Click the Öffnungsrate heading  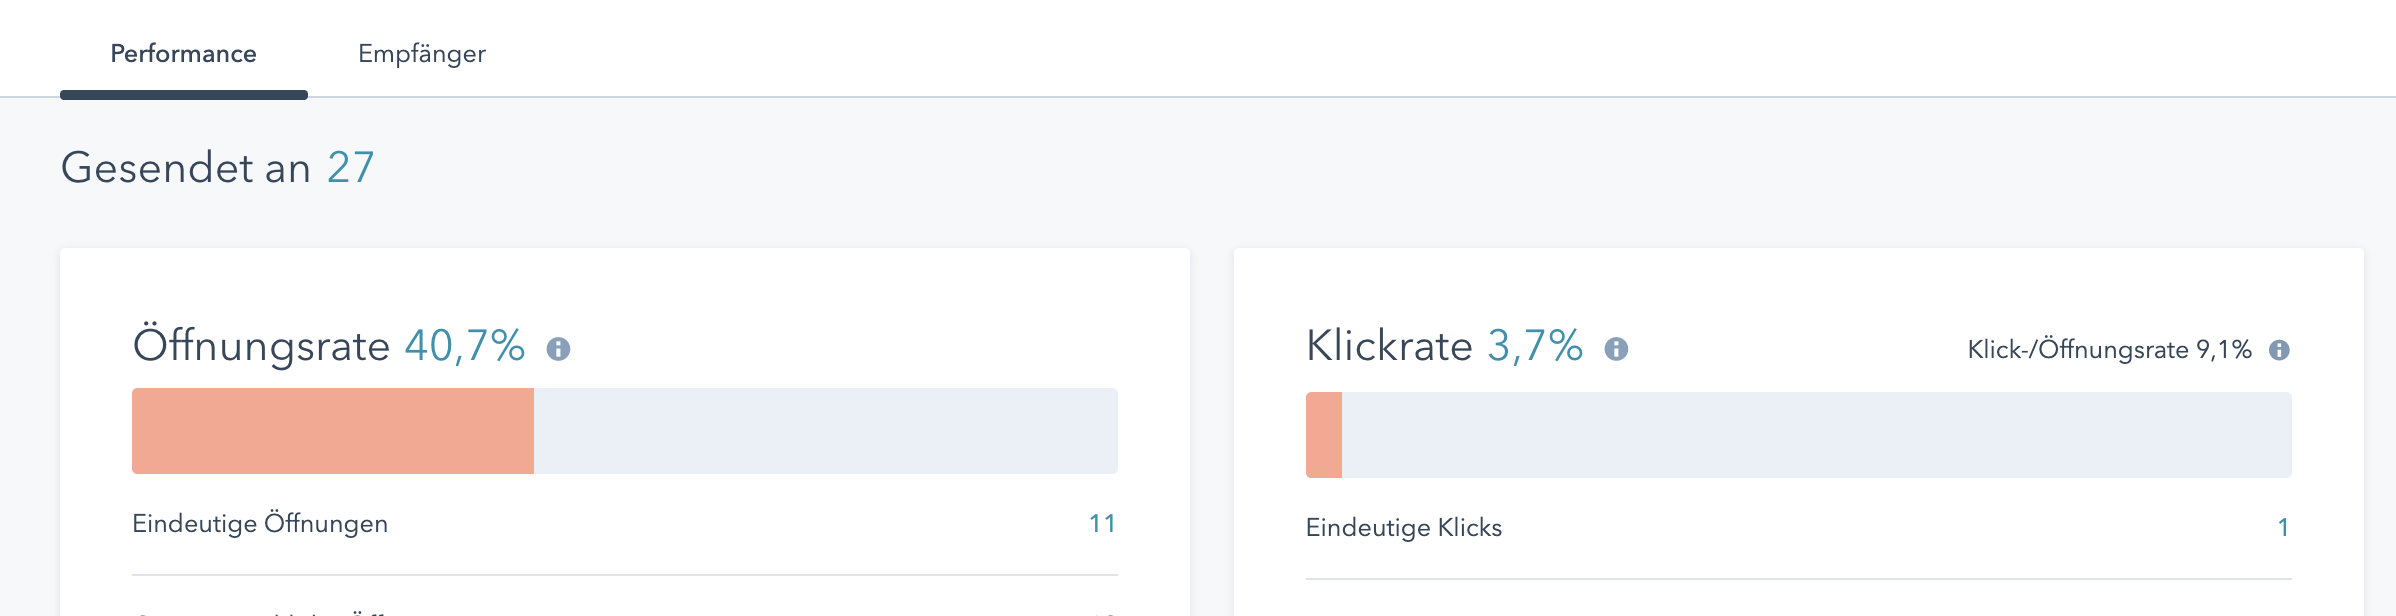[261, 346]
